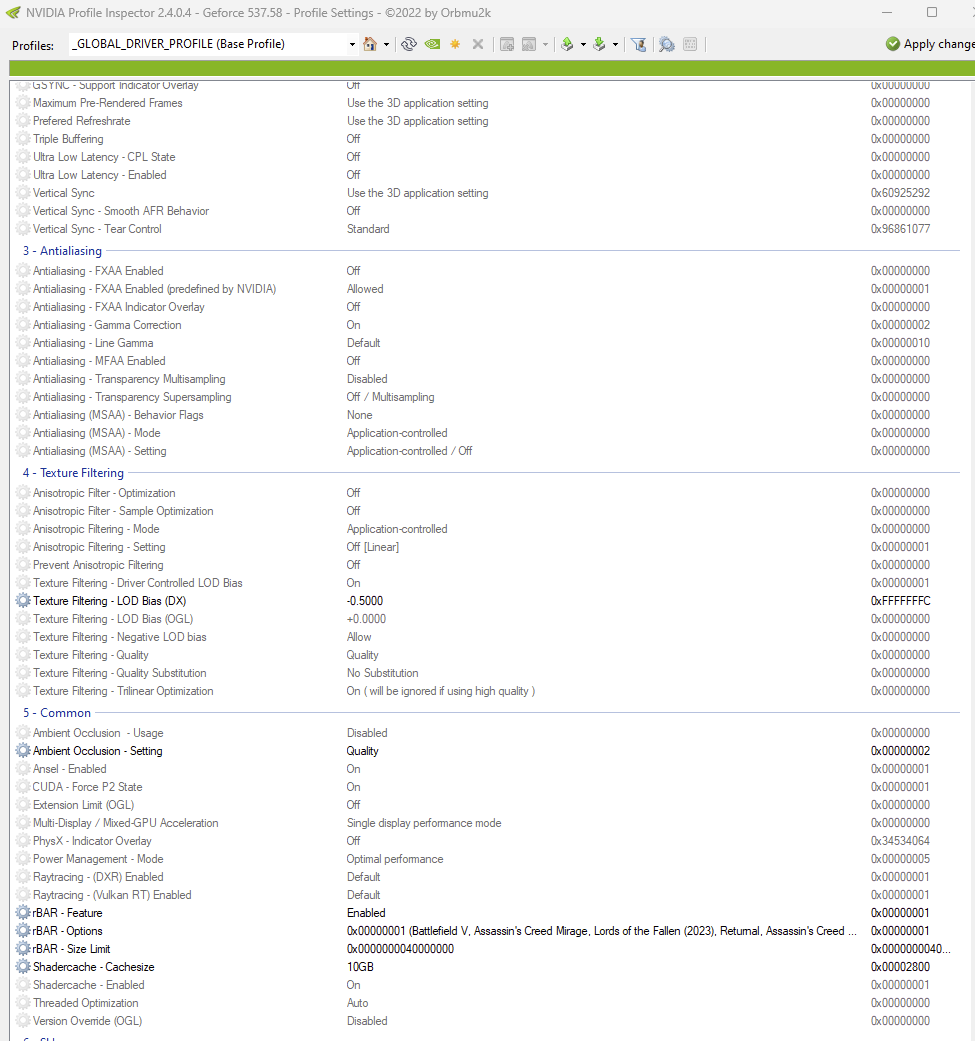Image resolution: width=975 pixels, height=1041 pixels.
Task: Click the 0xFFFFFFFC hex value
Action: pos(901,601)
